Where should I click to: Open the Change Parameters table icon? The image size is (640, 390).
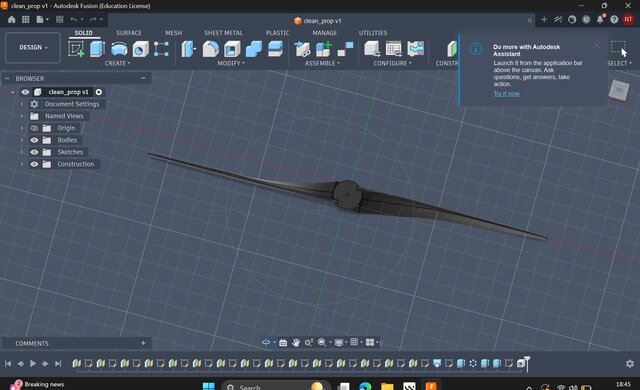(393, 49)
